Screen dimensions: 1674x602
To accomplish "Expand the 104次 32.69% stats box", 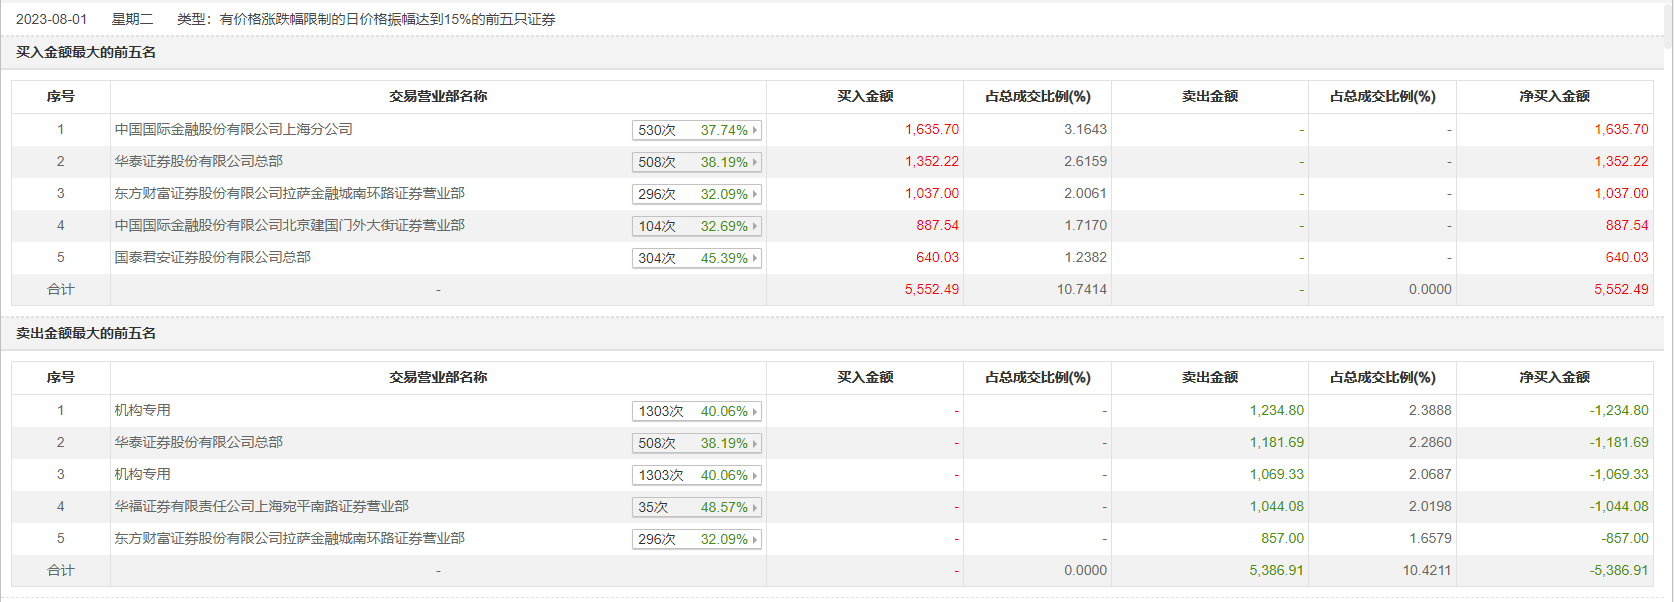I will click(696, 226).
